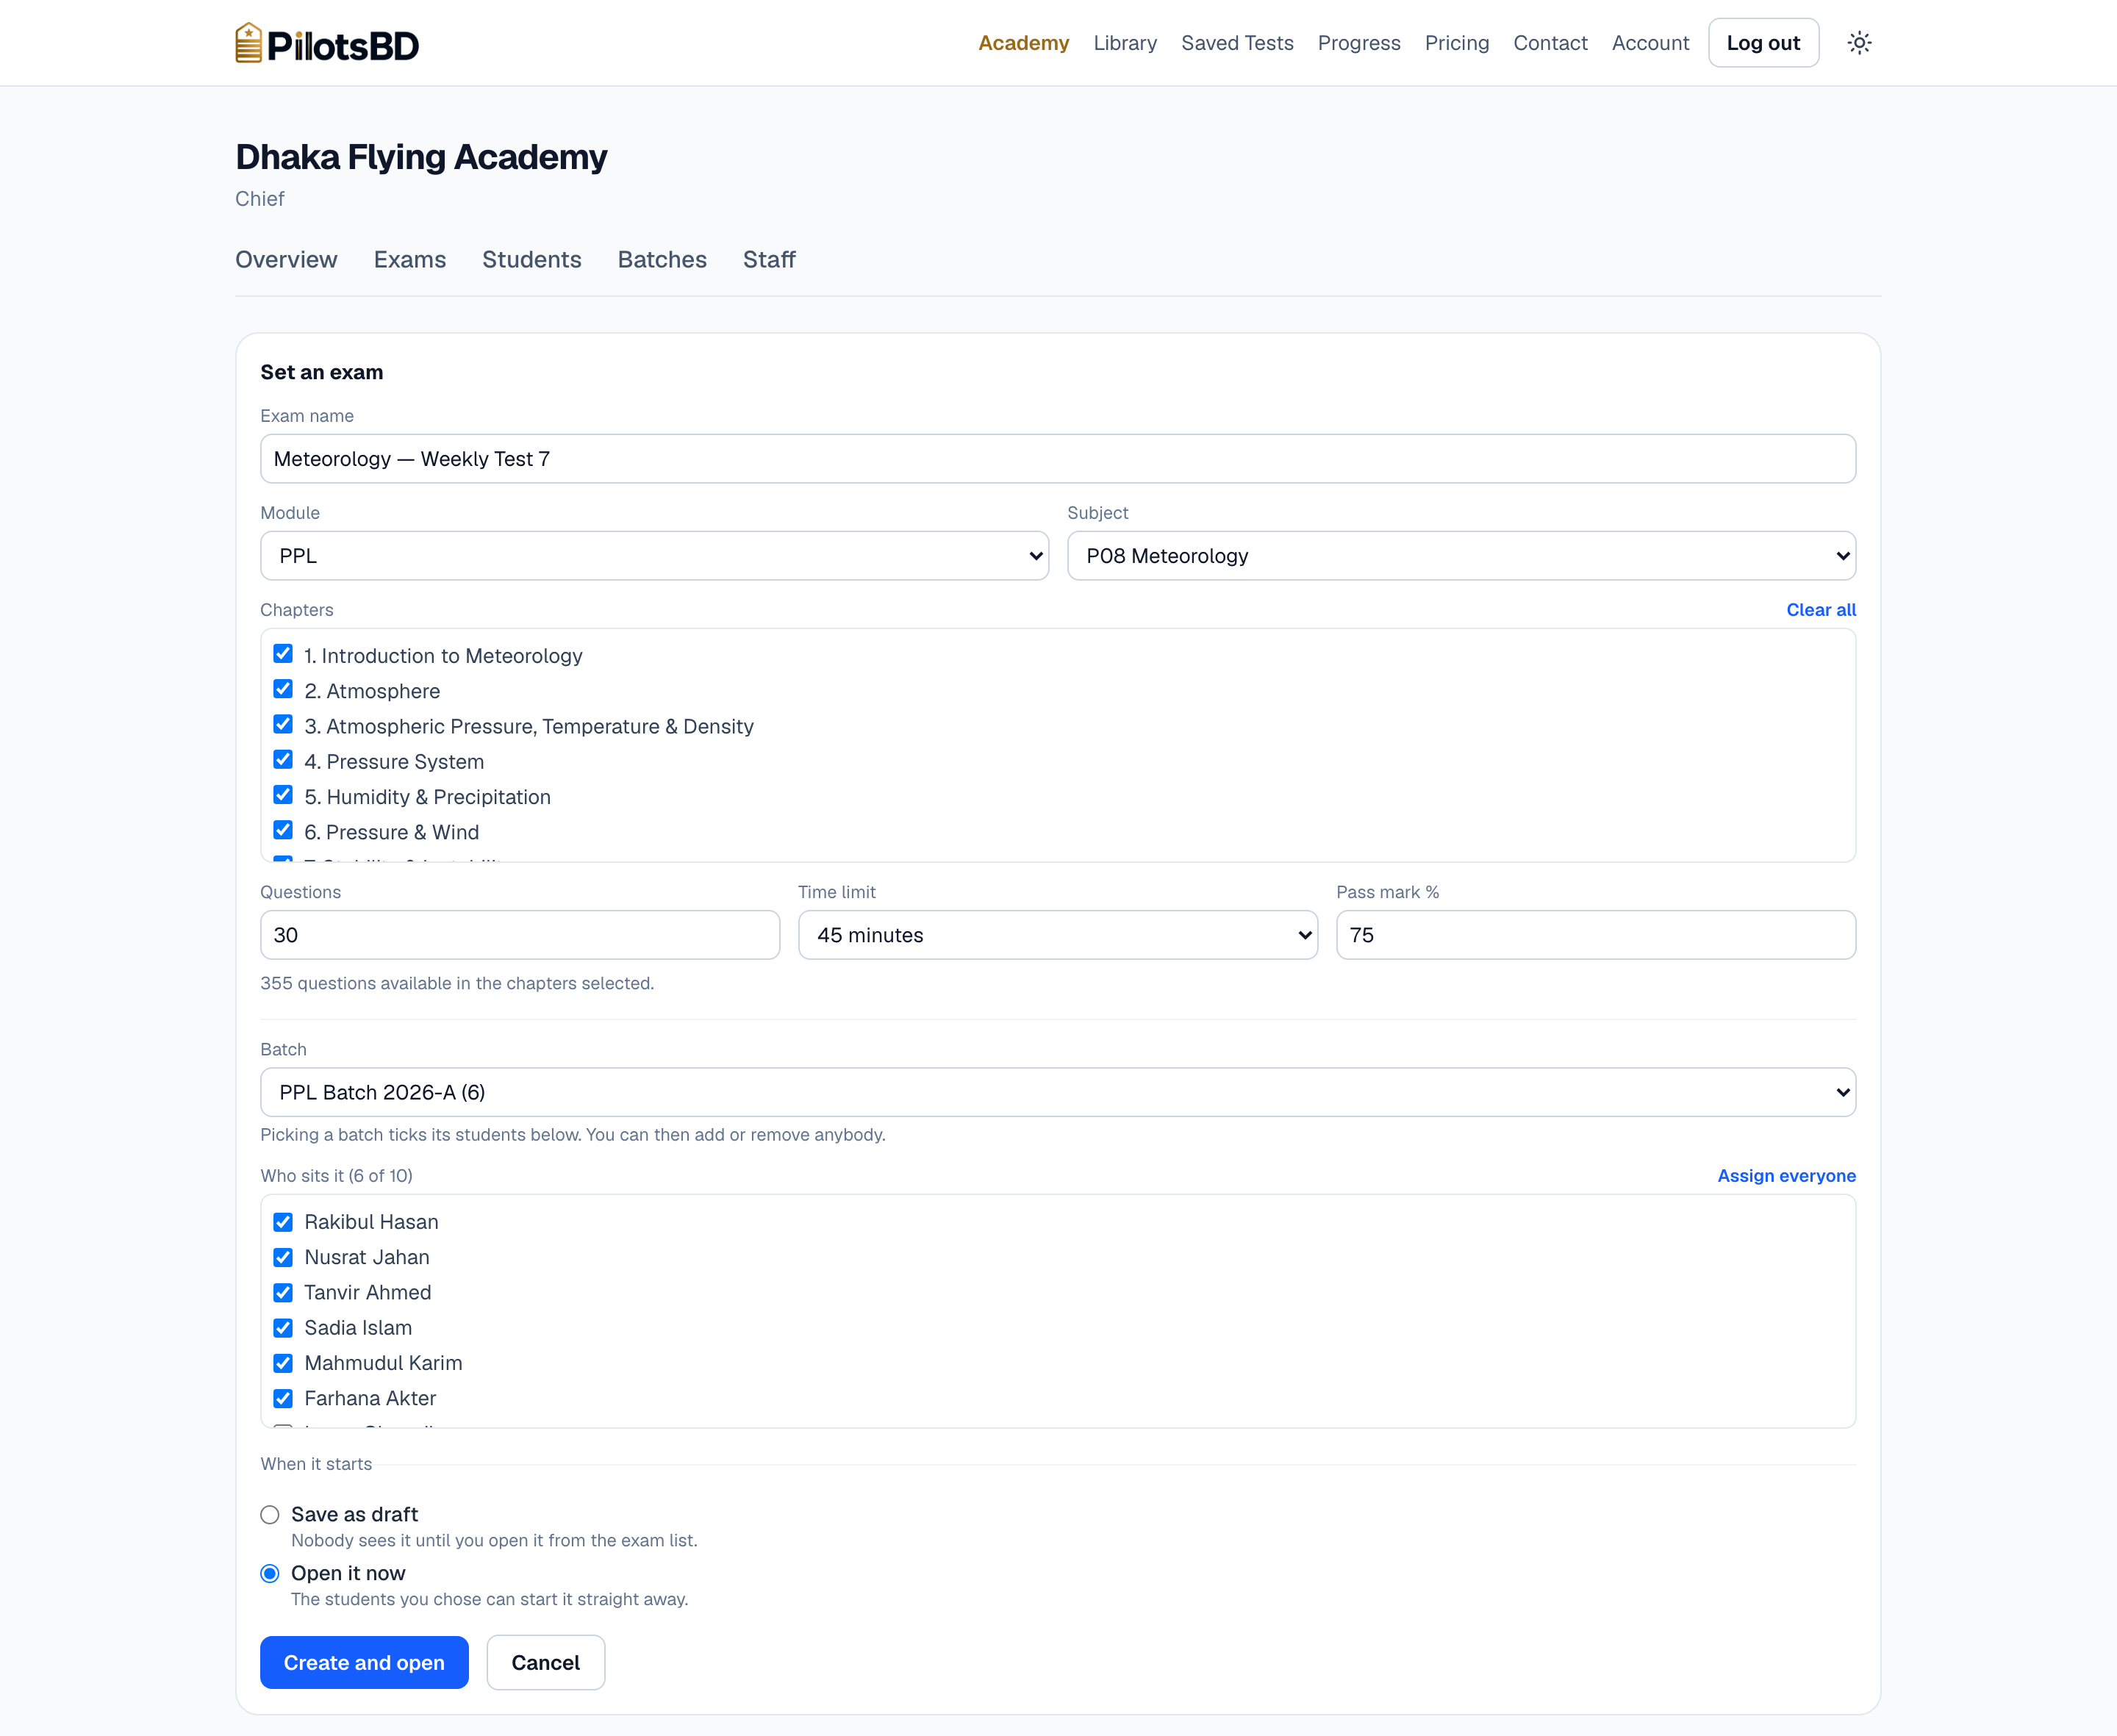Open Saved Tests in top navigation
This screenshot has height=1736, width=2117.
[x=1237, y=43]
